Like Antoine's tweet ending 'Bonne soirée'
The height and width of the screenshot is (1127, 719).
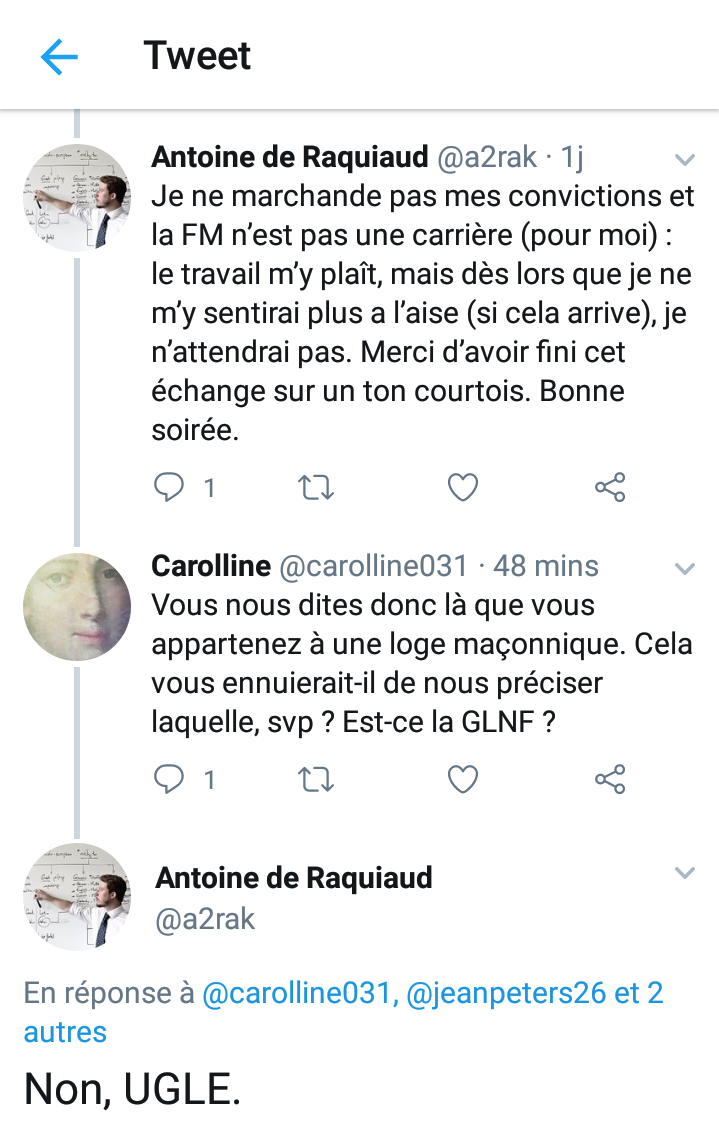tap(462, 488)
